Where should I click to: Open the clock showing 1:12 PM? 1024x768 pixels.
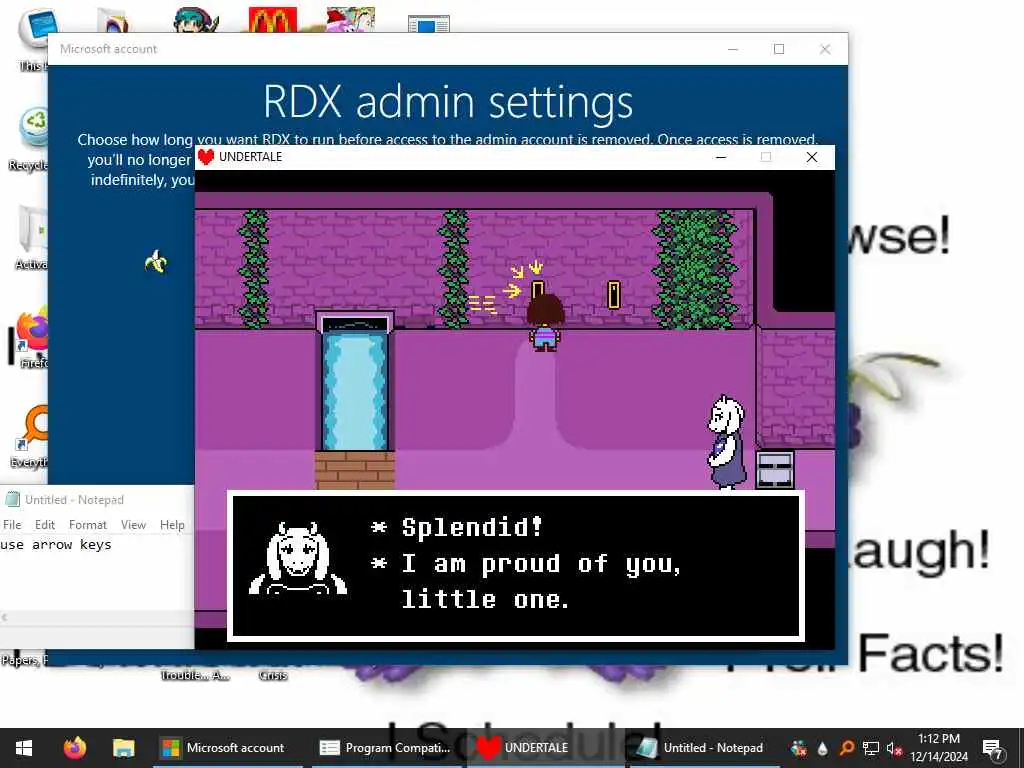(938, 748)
